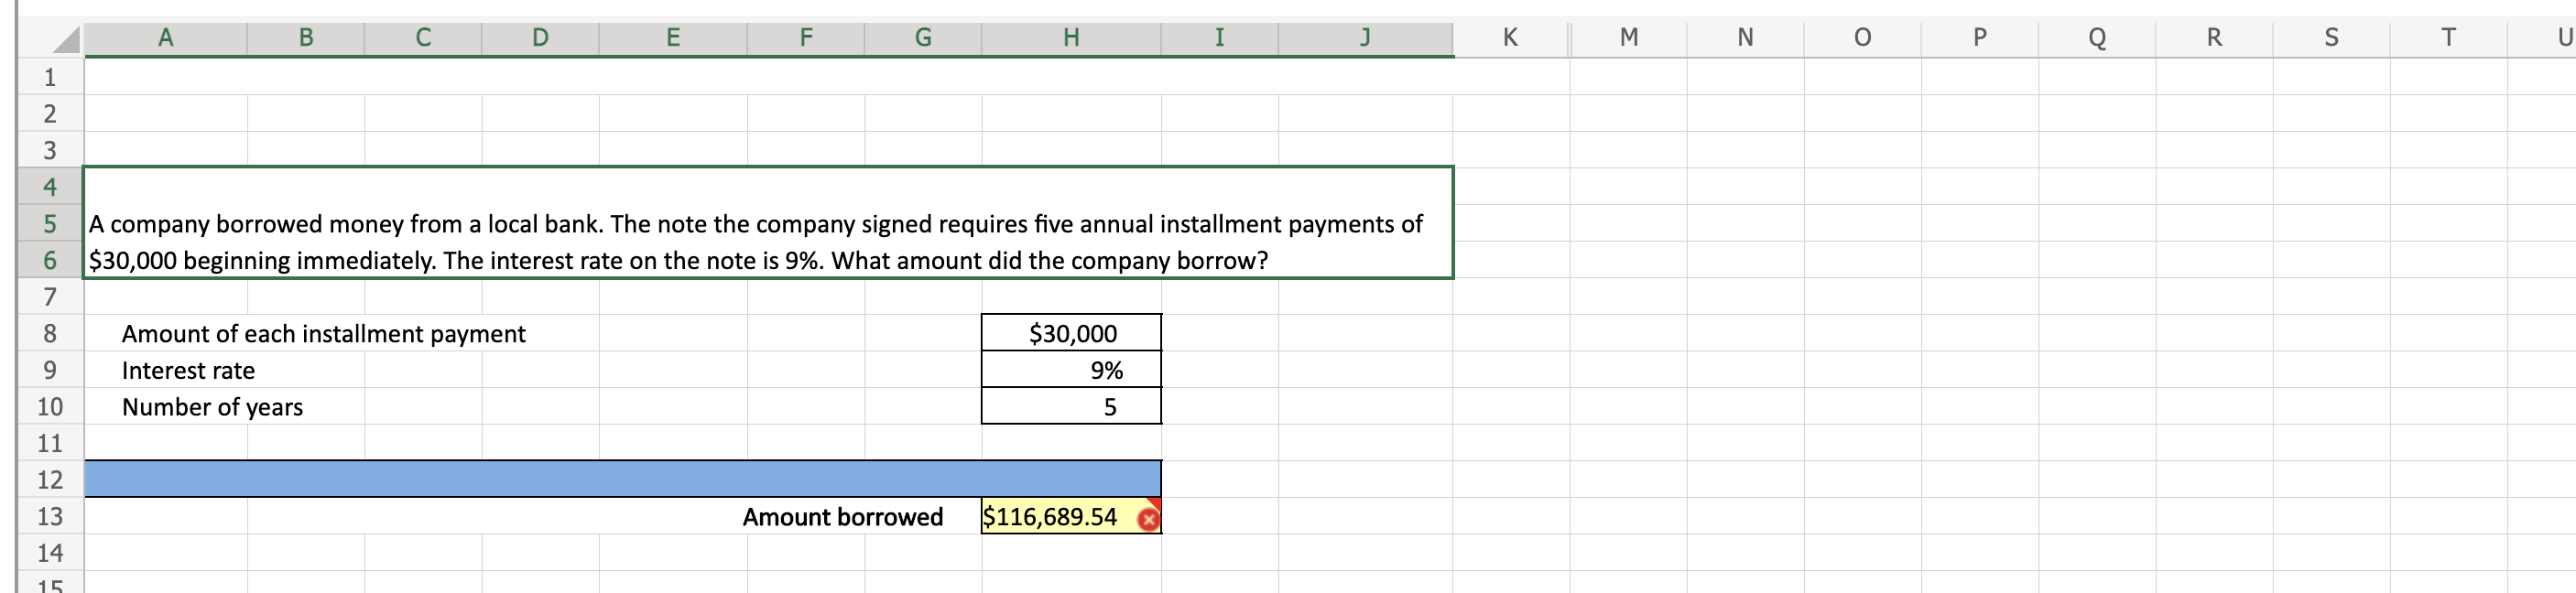Select column S header
2576x593 pixels.
click(2331, 38)
